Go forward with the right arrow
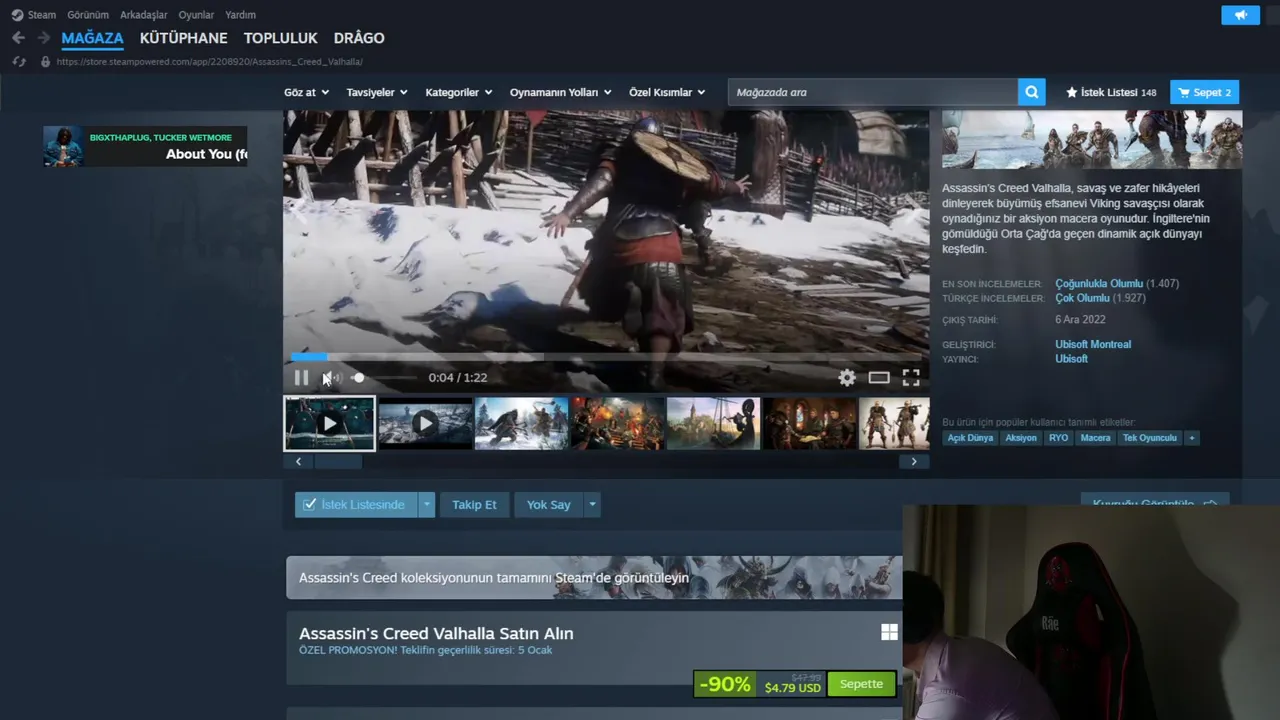This screenshot has height=720, width=1280. (x=43, y=38)
